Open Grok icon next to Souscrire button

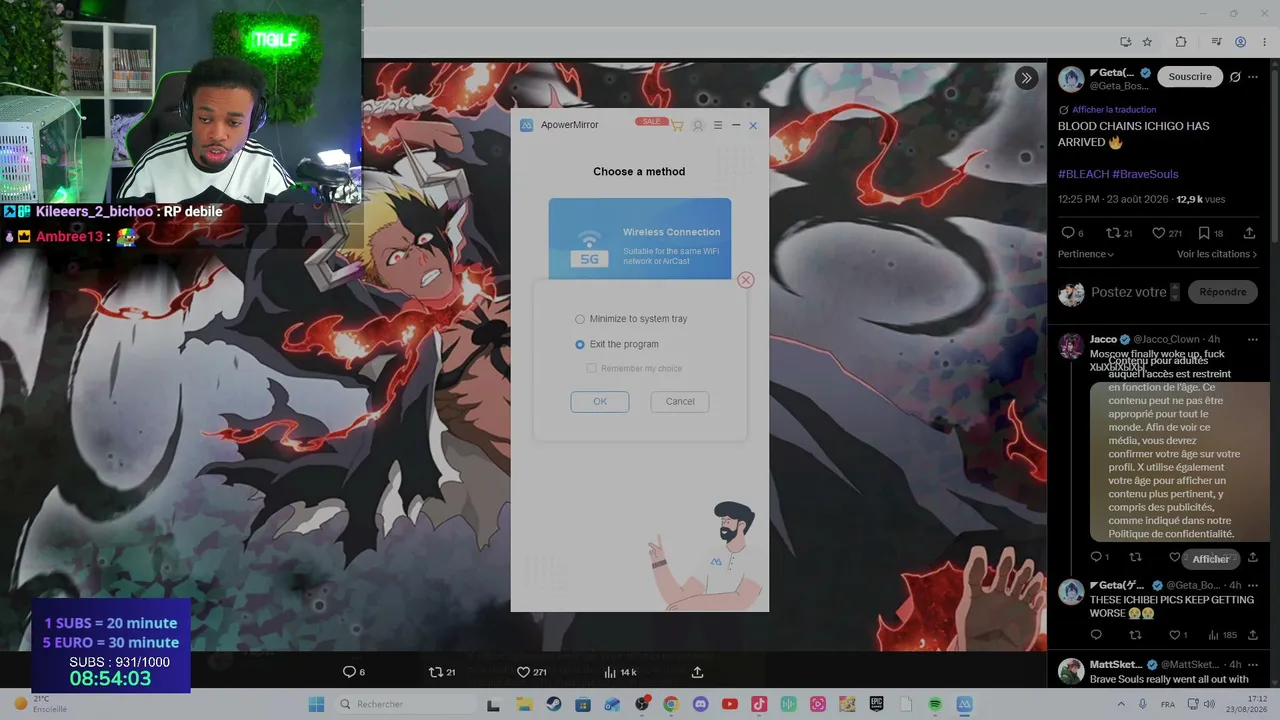pyautogui.click(x=1235, y=77)
